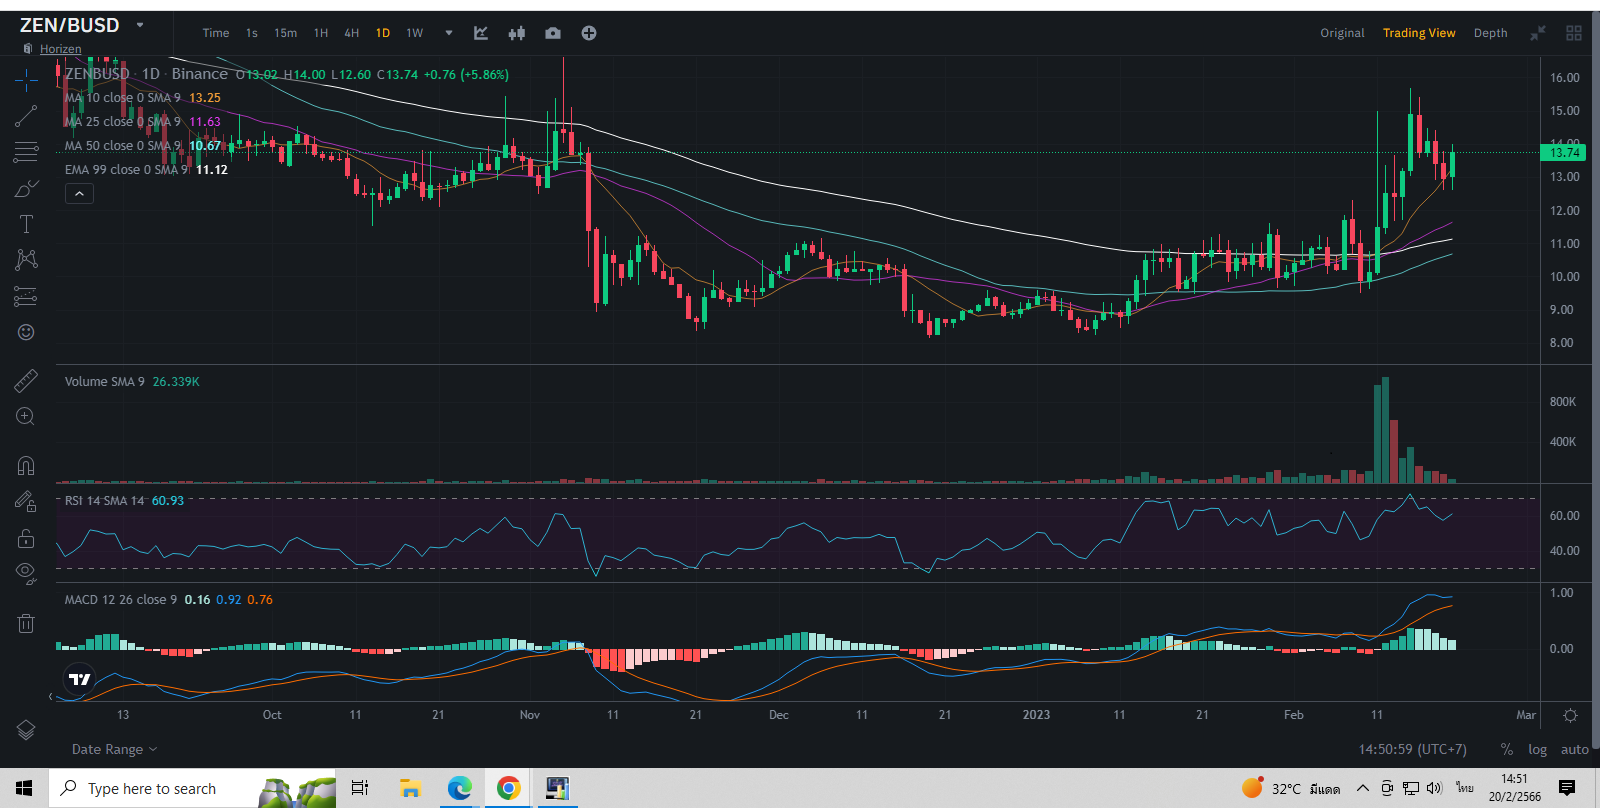This screenshot has width=1600, height=808.
Task: Switch to the 4H interval
Action: (x=352, y=33)
